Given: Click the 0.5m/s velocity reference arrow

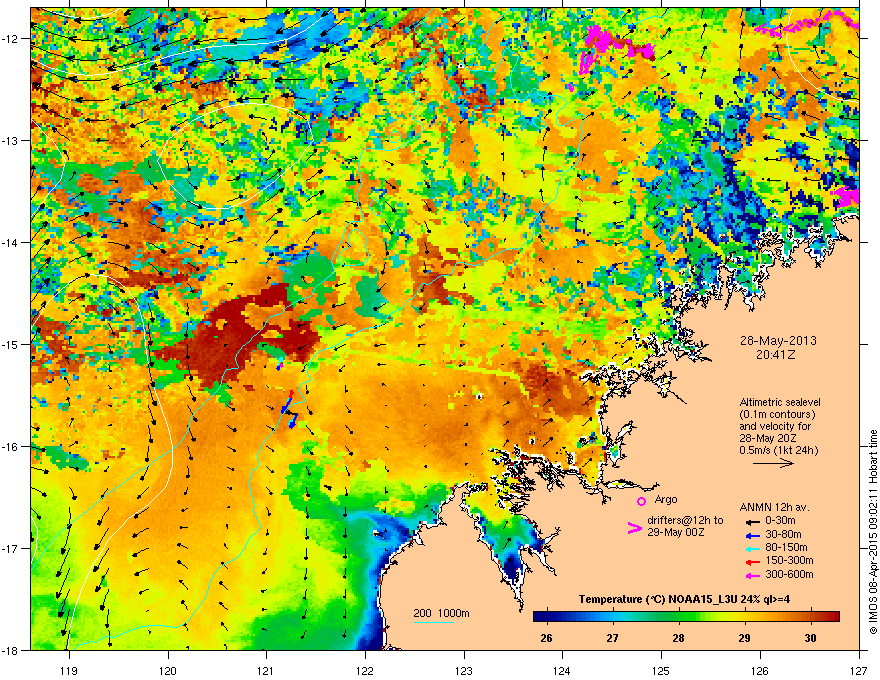Looking at the screenshot, I should coord(773,463).
